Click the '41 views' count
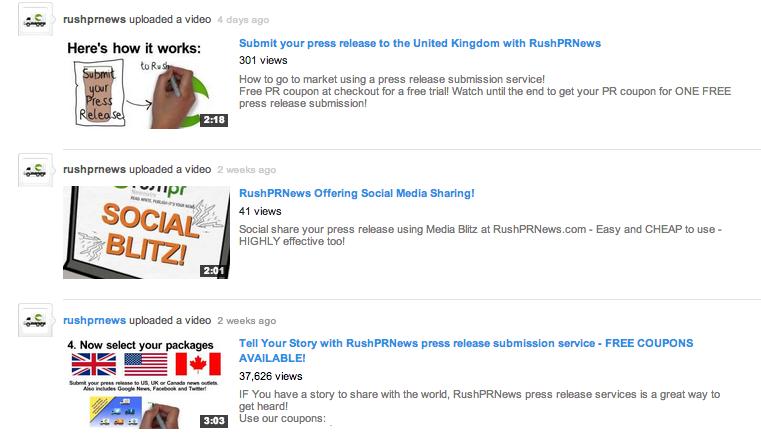Screen dimensions: 761x448 [x=260, y=211]
